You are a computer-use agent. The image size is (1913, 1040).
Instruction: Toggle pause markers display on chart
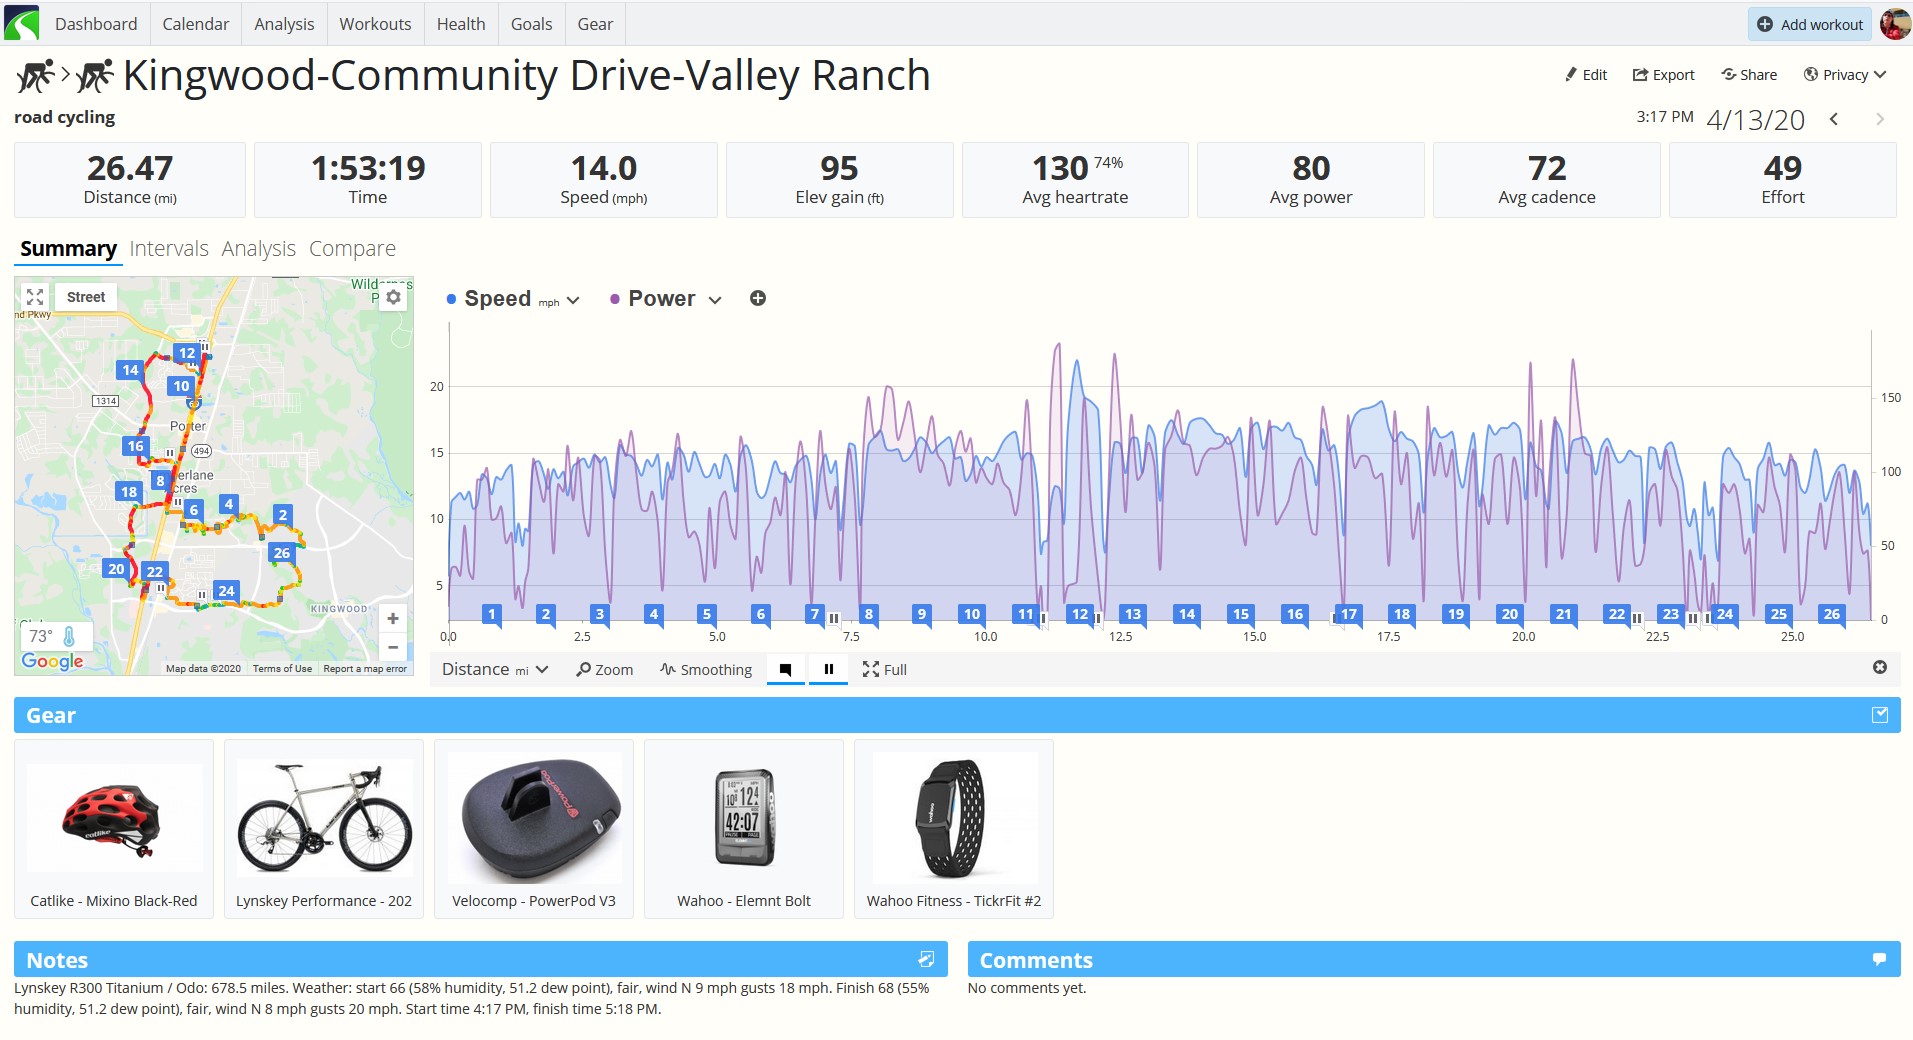tap(828, 669)
